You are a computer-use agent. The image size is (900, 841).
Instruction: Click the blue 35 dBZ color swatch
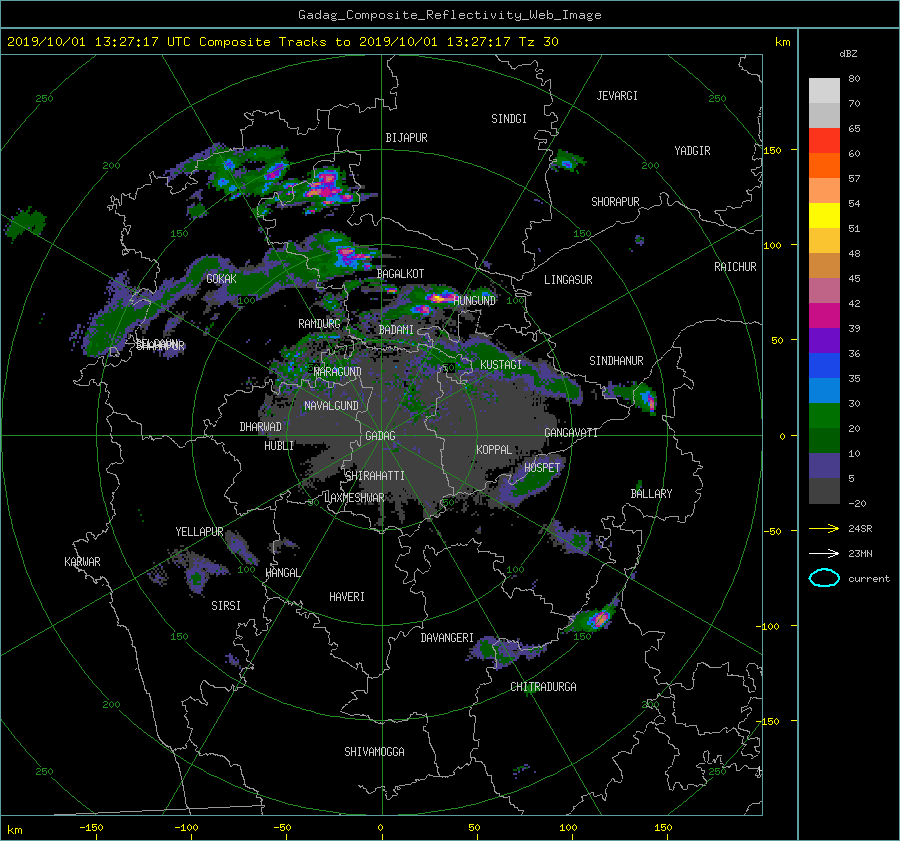(824, 366)
